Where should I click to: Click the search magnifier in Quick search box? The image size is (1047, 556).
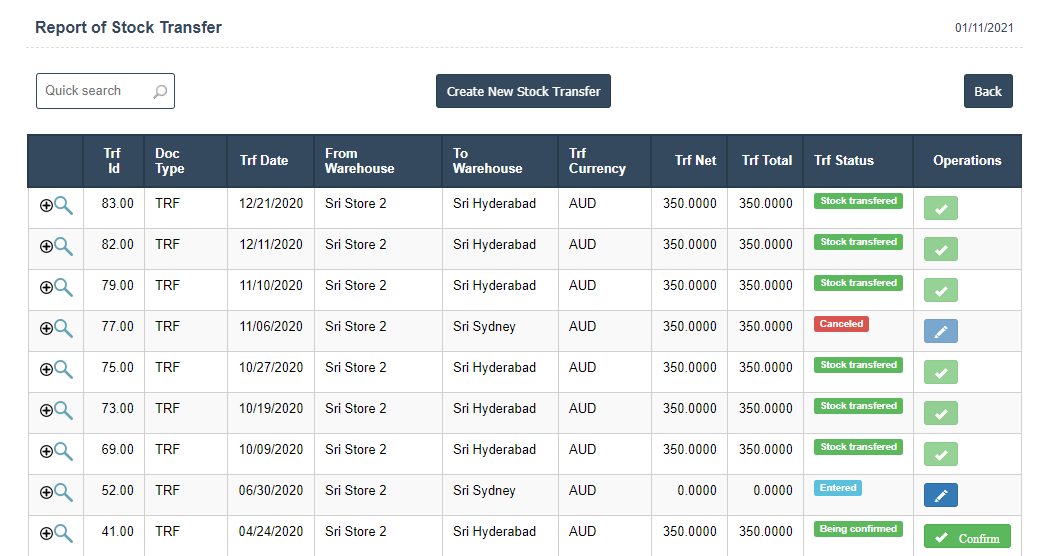coord(160,92)
